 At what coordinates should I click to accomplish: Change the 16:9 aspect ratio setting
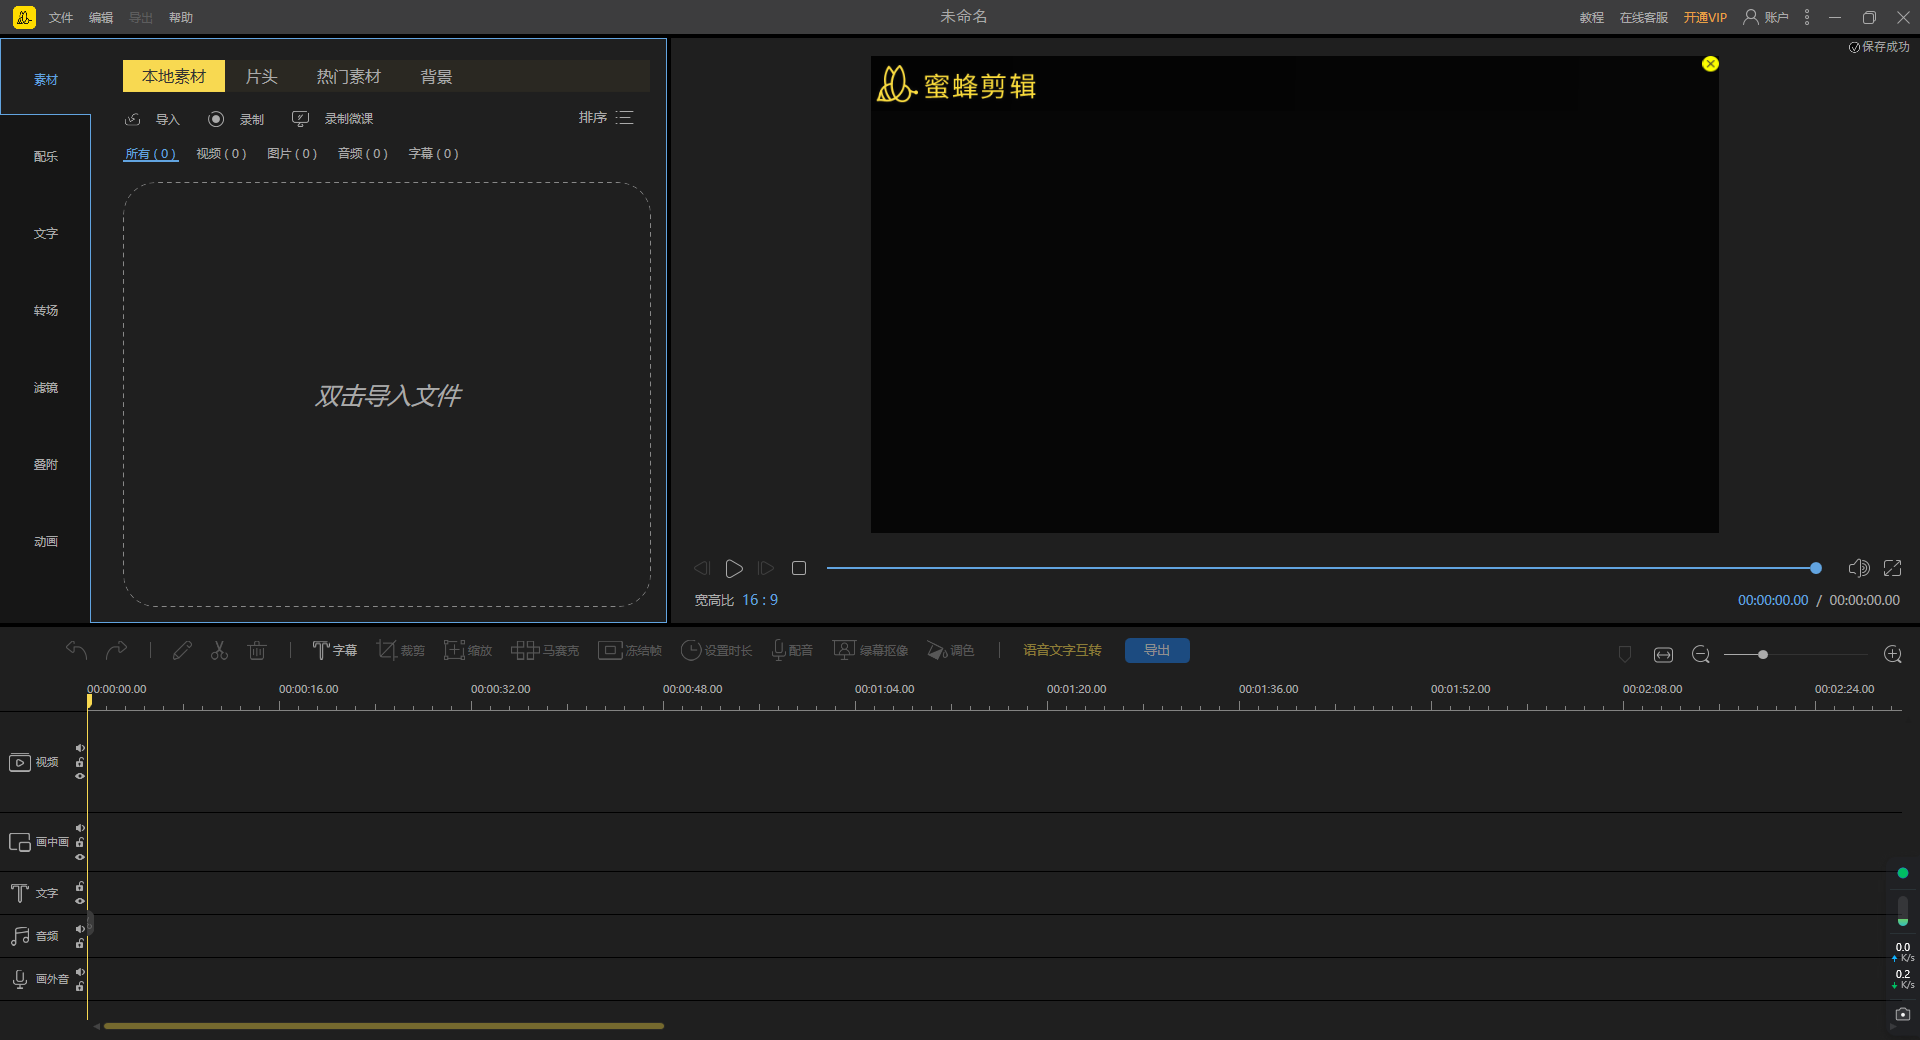coord(759,600)
